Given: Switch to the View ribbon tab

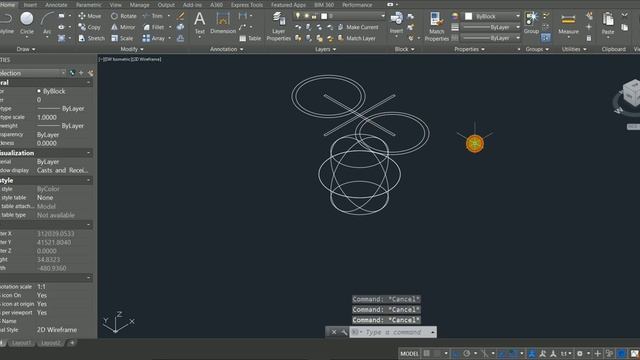Looking at the screenshot, I should (x=116, y=5).
